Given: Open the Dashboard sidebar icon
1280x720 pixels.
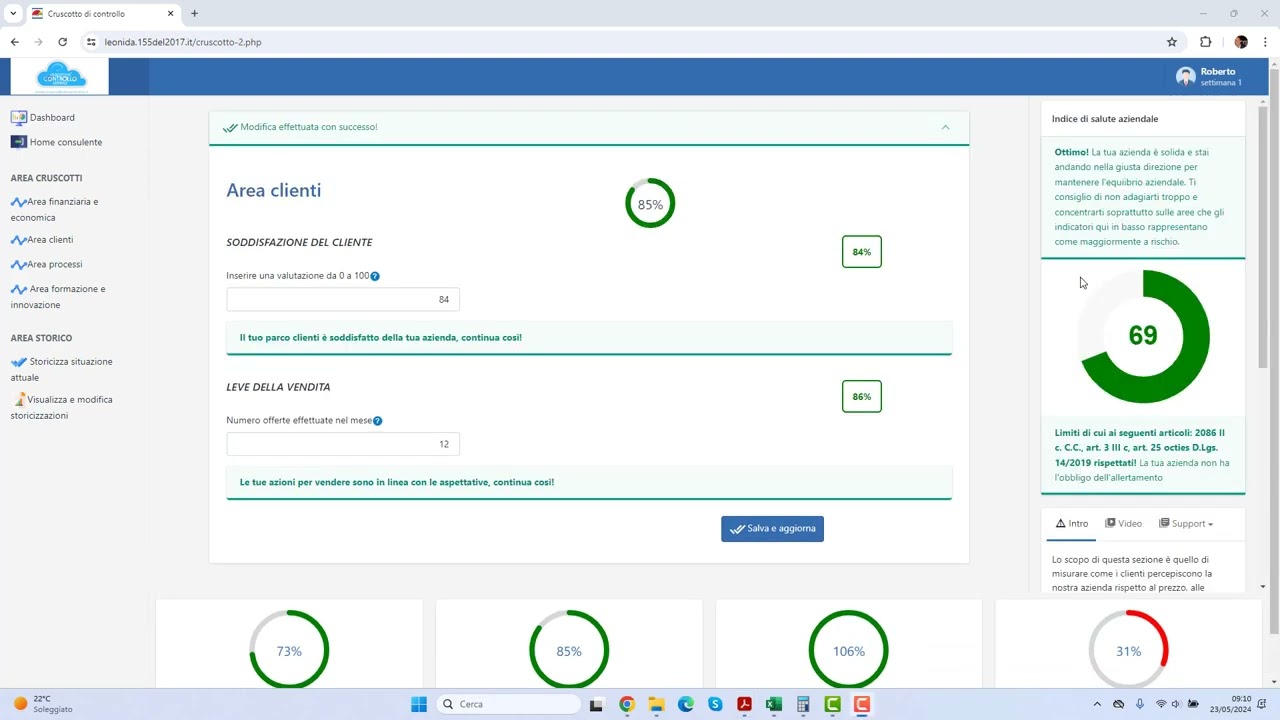Looking at the screenshot, I should click(18, 117).
